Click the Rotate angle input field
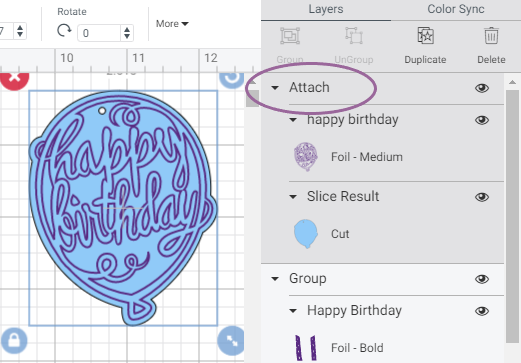This screenshot has width=521, height=363. pyautogui.click(x=99, y=33)
